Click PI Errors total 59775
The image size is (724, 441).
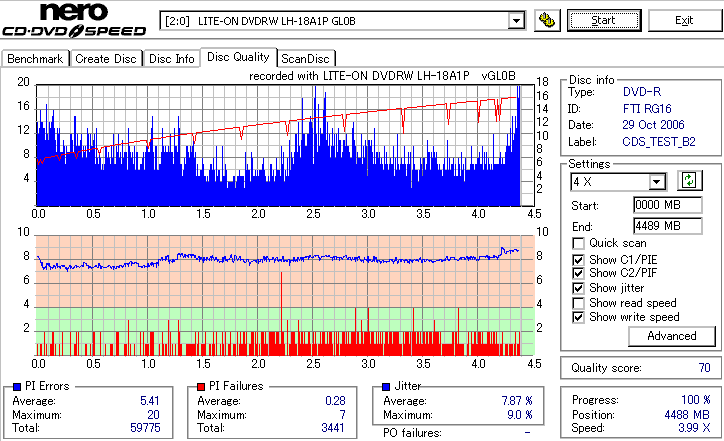[x=145, y=428]
